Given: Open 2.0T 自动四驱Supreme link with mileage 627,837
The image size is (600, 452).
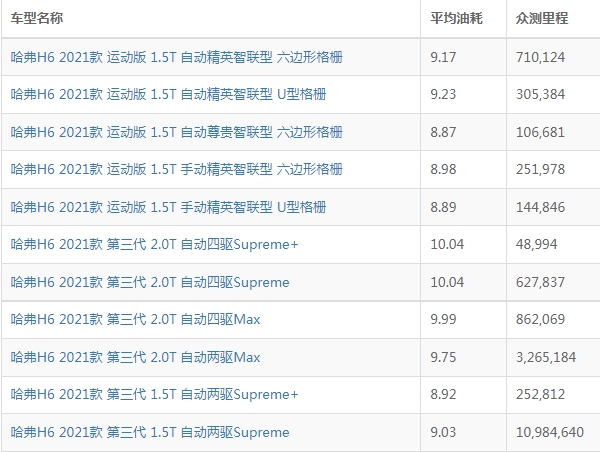Looking at the screenshot, I should click(x=150, y=282).
